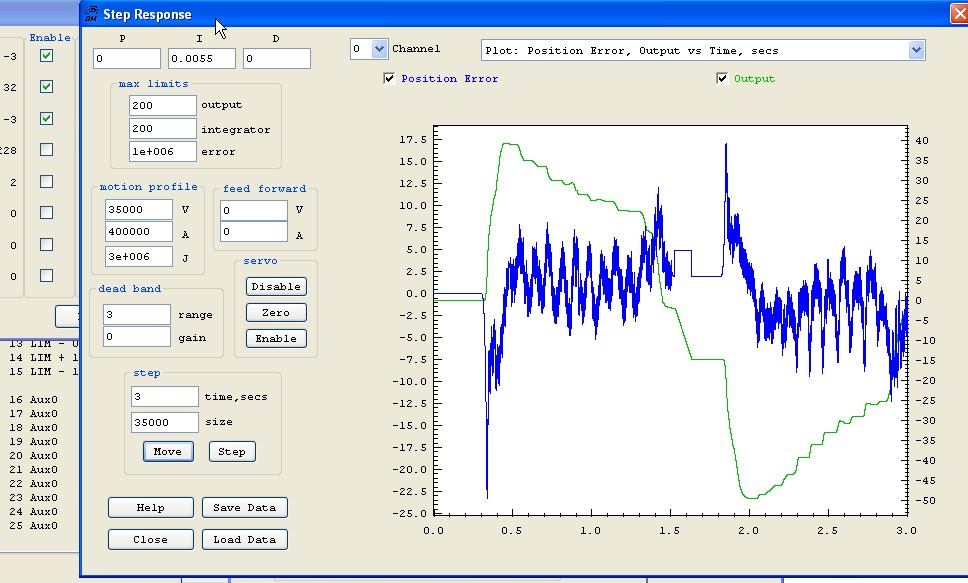The image size is (968, 583).
Task: Click the I gain field showing 0.0055
Action: 202,59
